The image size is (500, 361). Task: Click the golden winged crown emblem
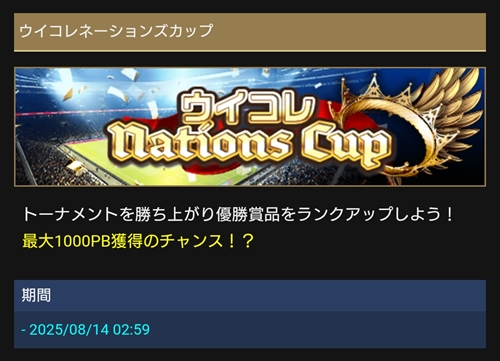[x=410, y=125]
